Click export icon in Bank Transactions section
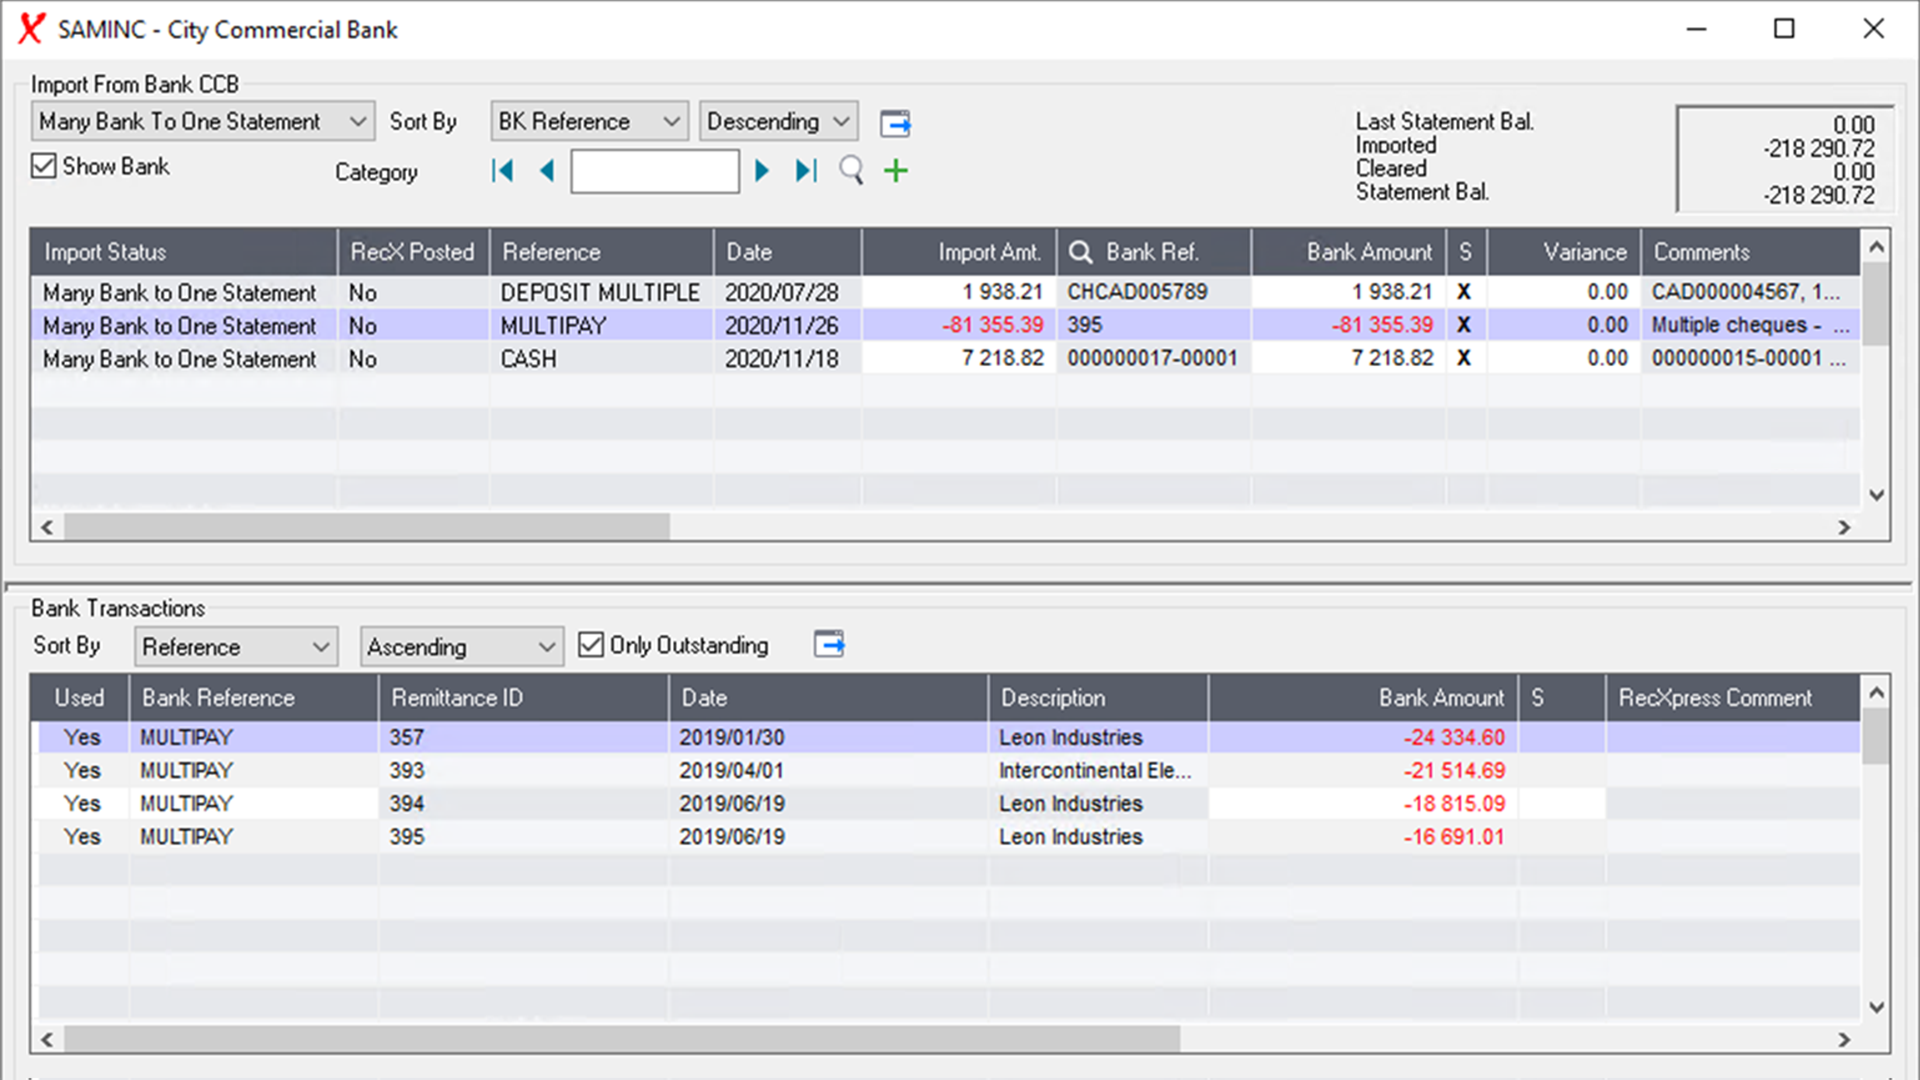Viewport: 1920px width, 1080px height. pyautogui.click(x=829, y=644)
